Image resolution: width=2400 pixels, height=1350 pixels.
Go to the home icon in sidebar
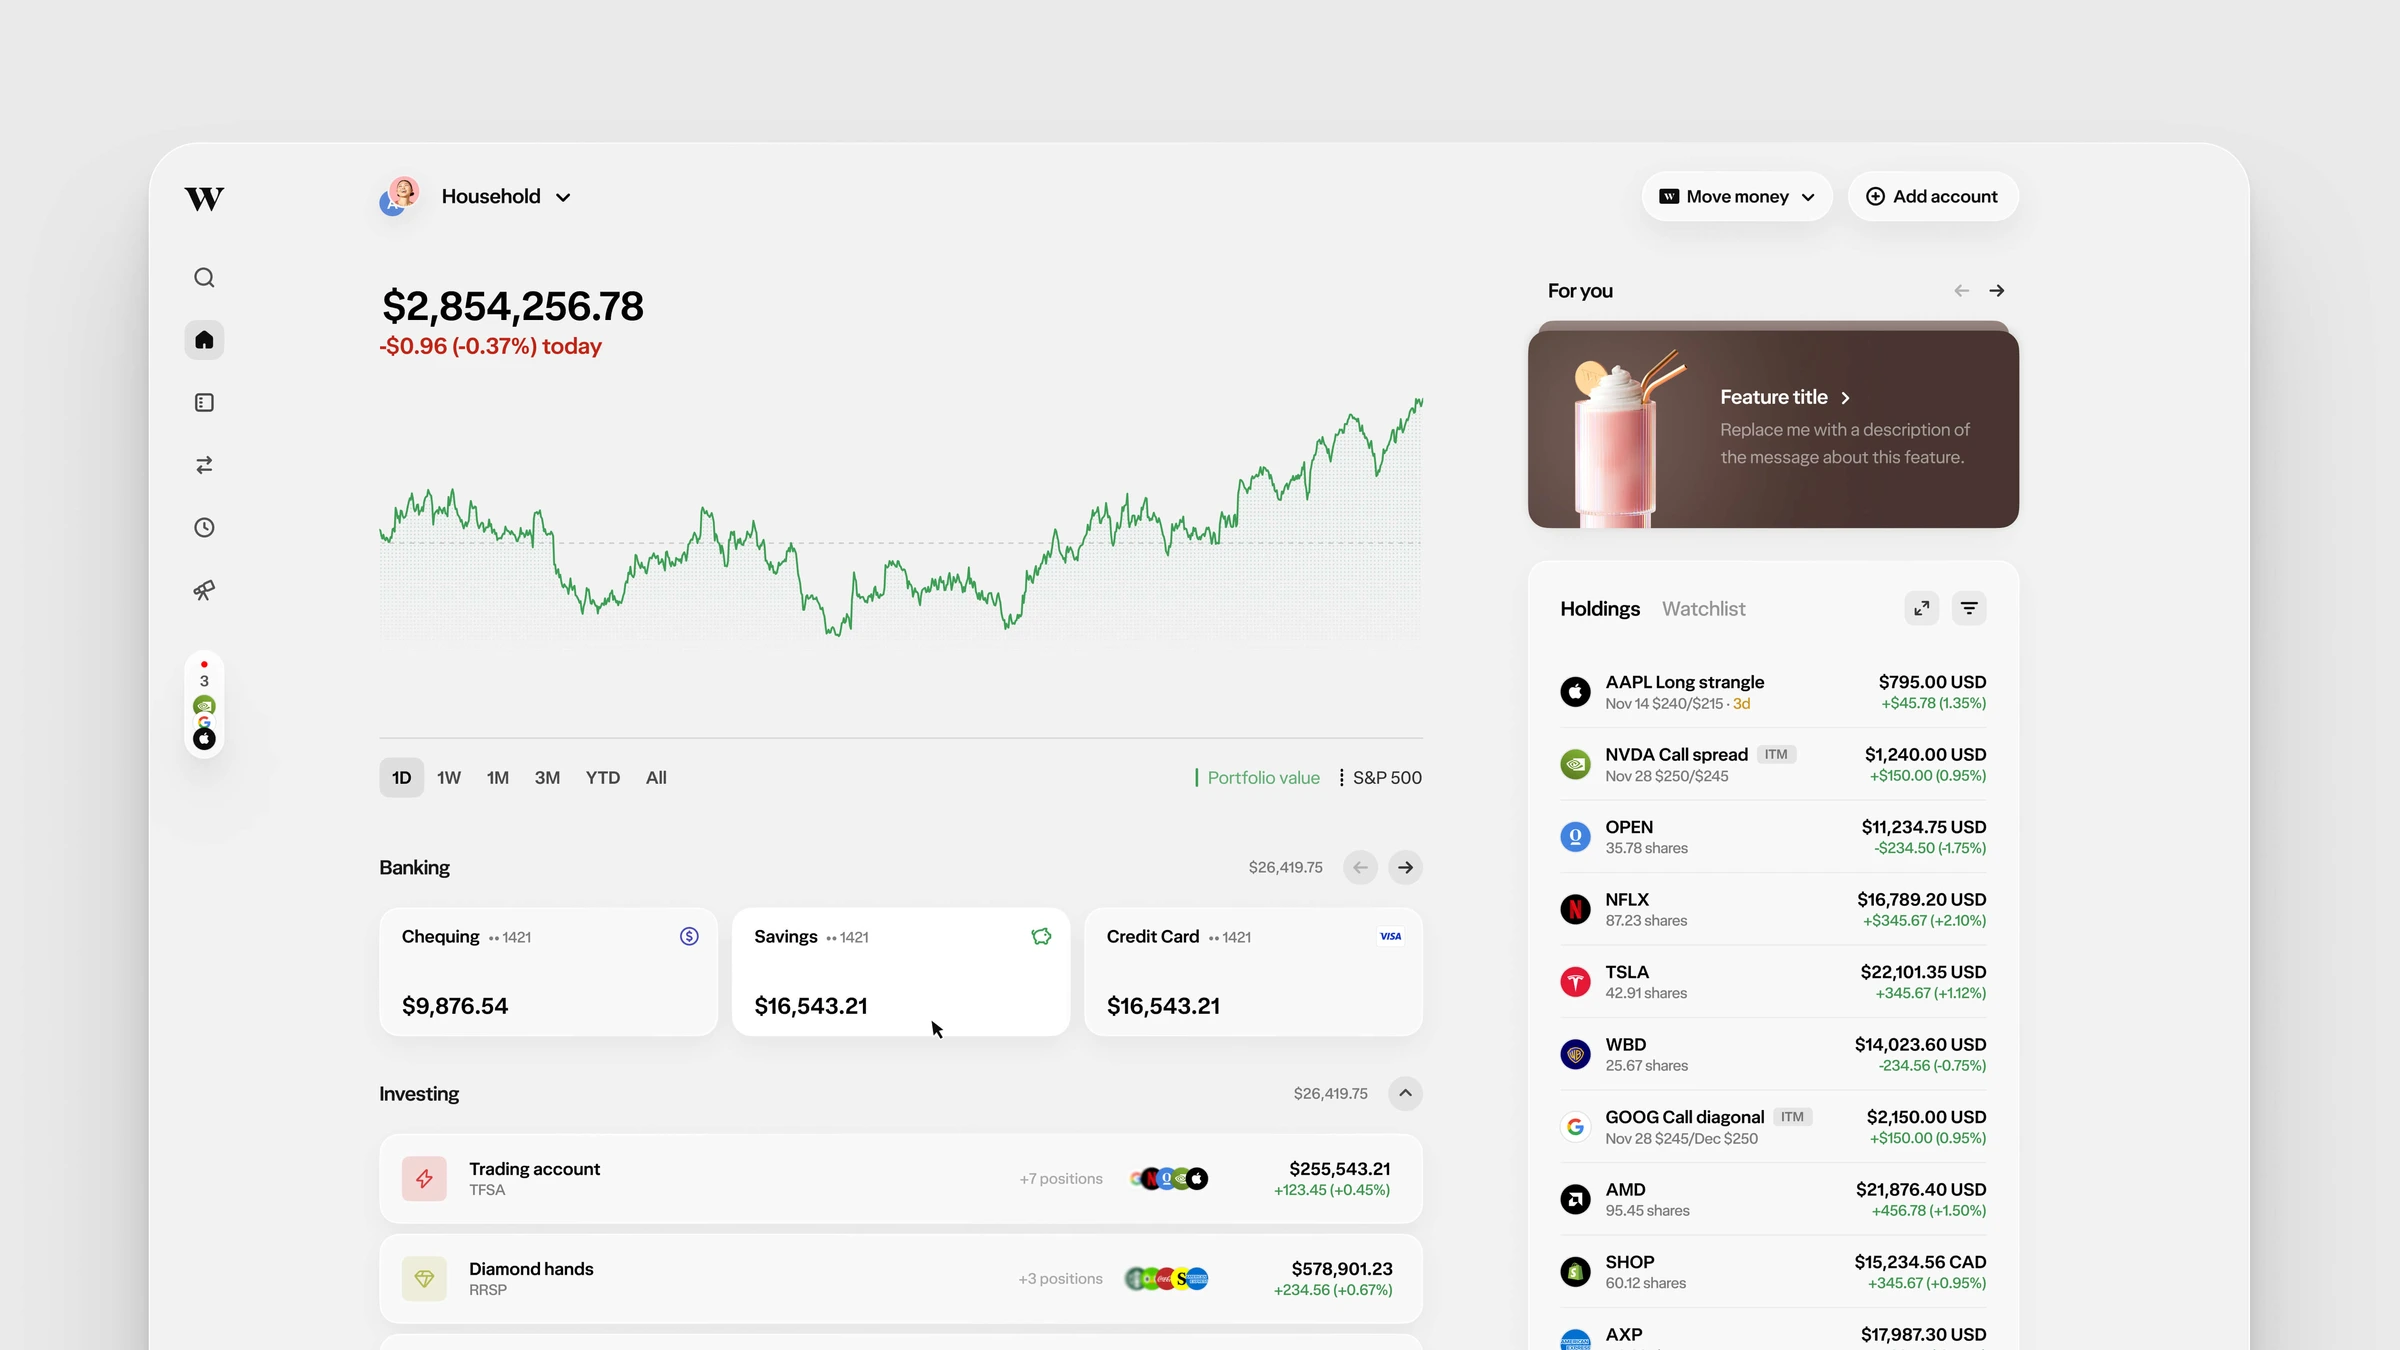click(x=204, y=340)
